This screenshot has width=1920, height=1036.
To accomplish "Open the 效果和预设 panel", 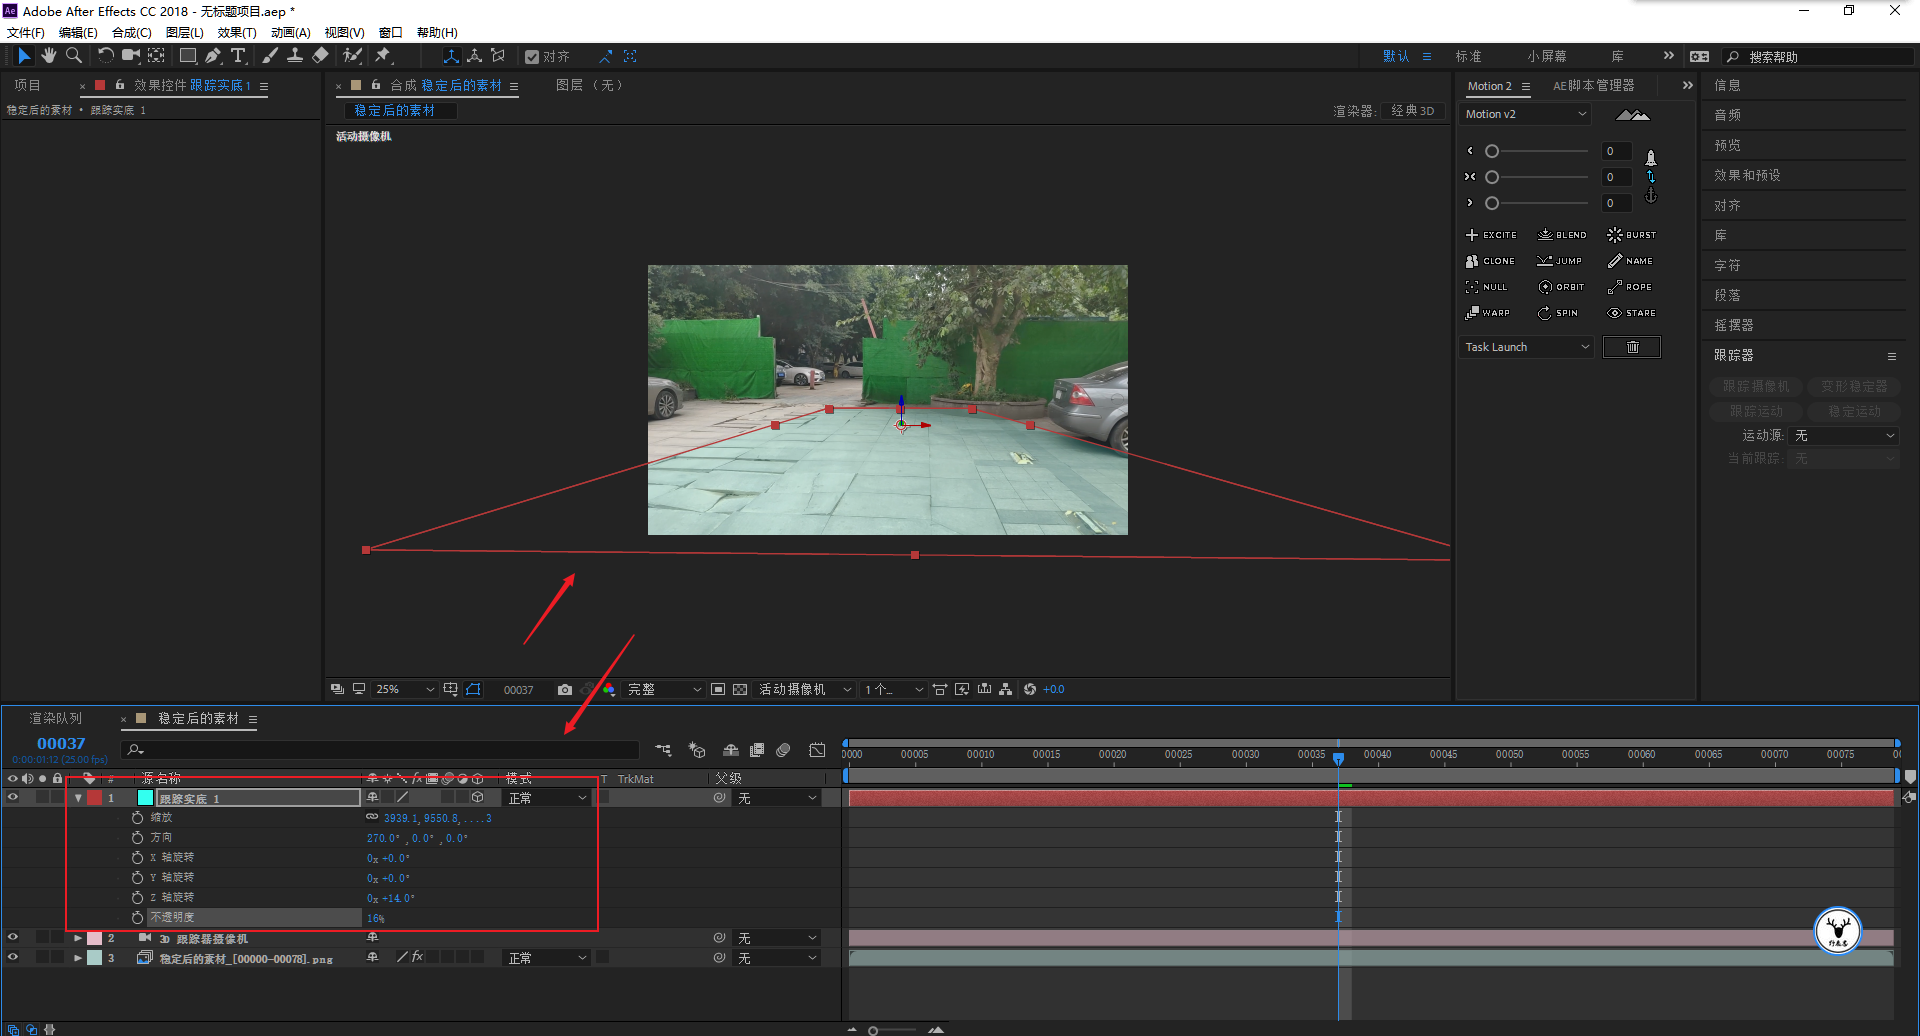I will coord(1747,175).
